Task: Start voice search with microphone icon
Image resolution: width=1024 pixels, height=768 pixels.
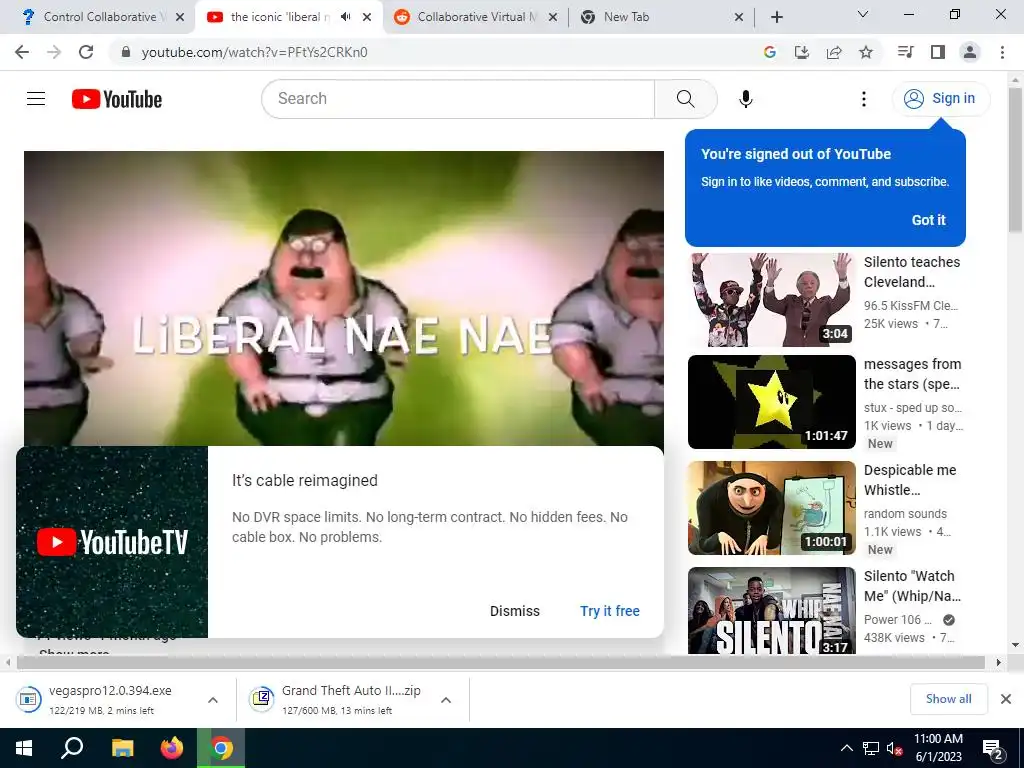Action: pyautogui.click(x=746, y=99)
